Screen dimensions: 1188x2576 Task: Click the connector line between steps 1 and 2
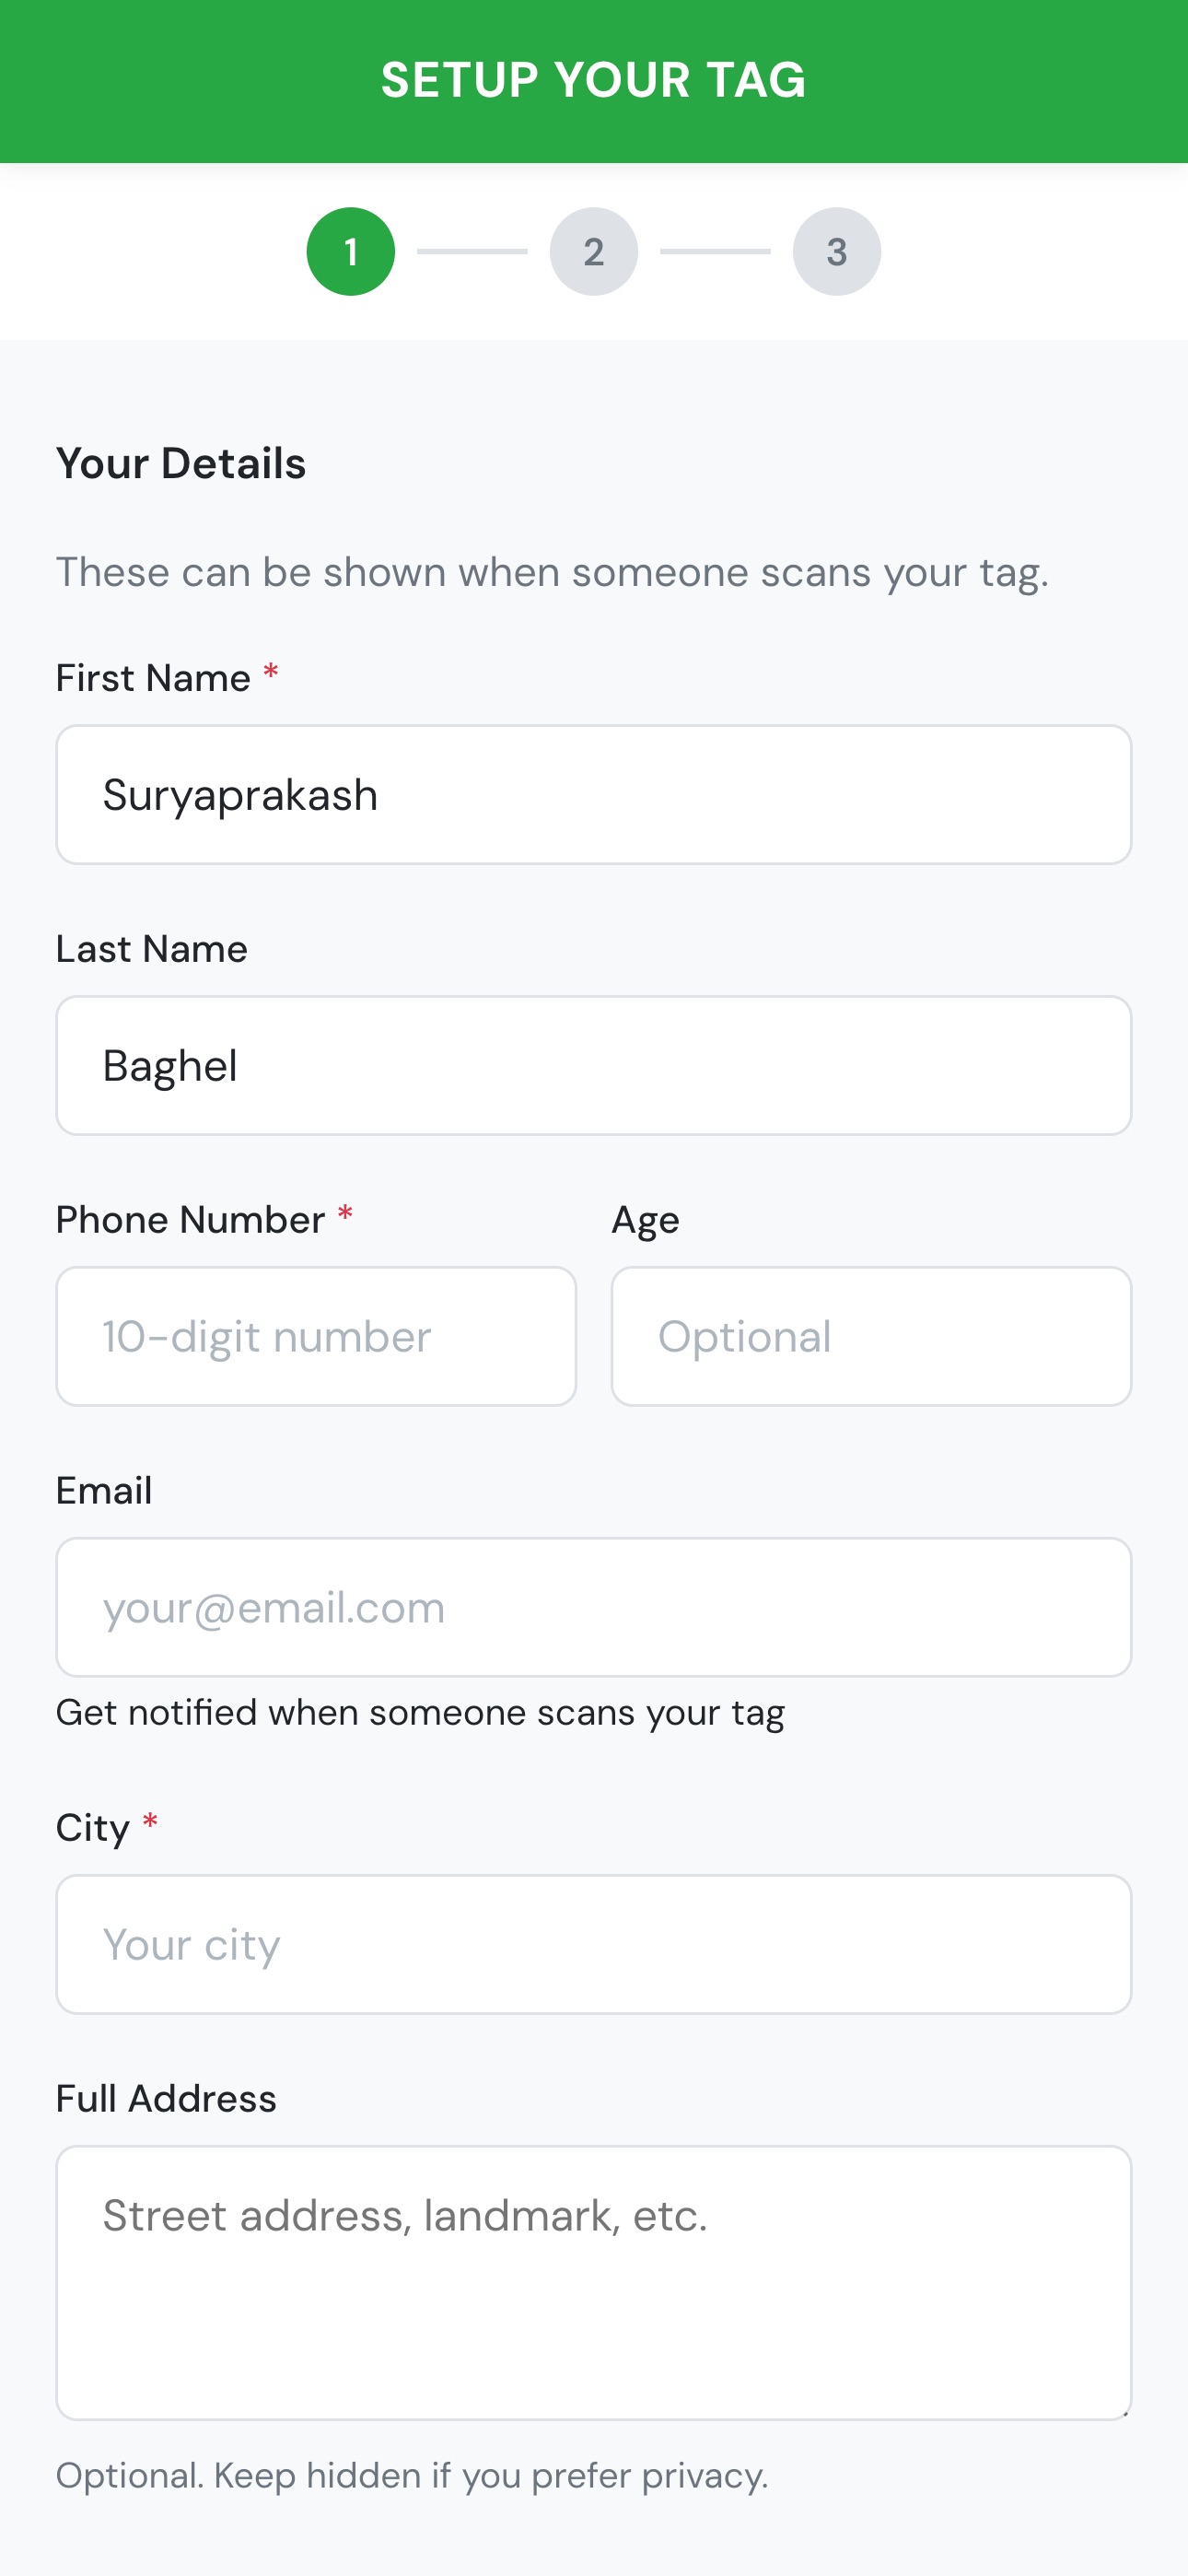pos(471,252)
